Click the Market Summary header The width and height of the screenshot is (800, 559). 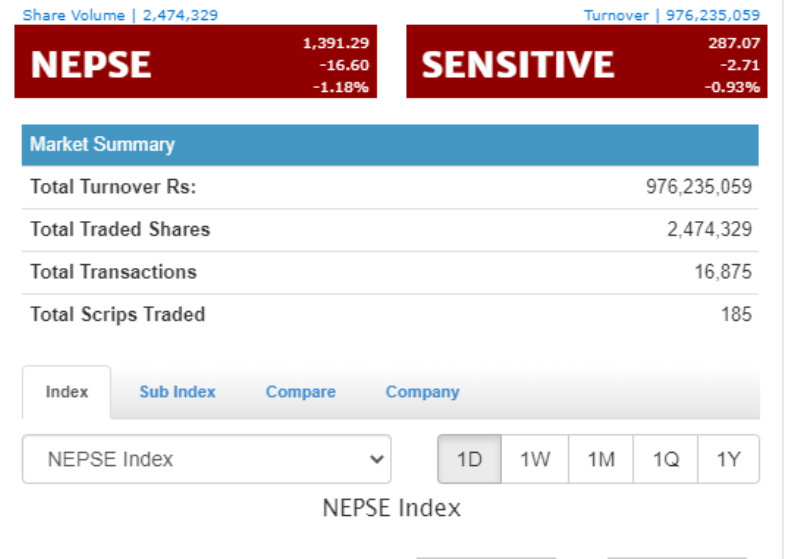click(x=390, y=145)
